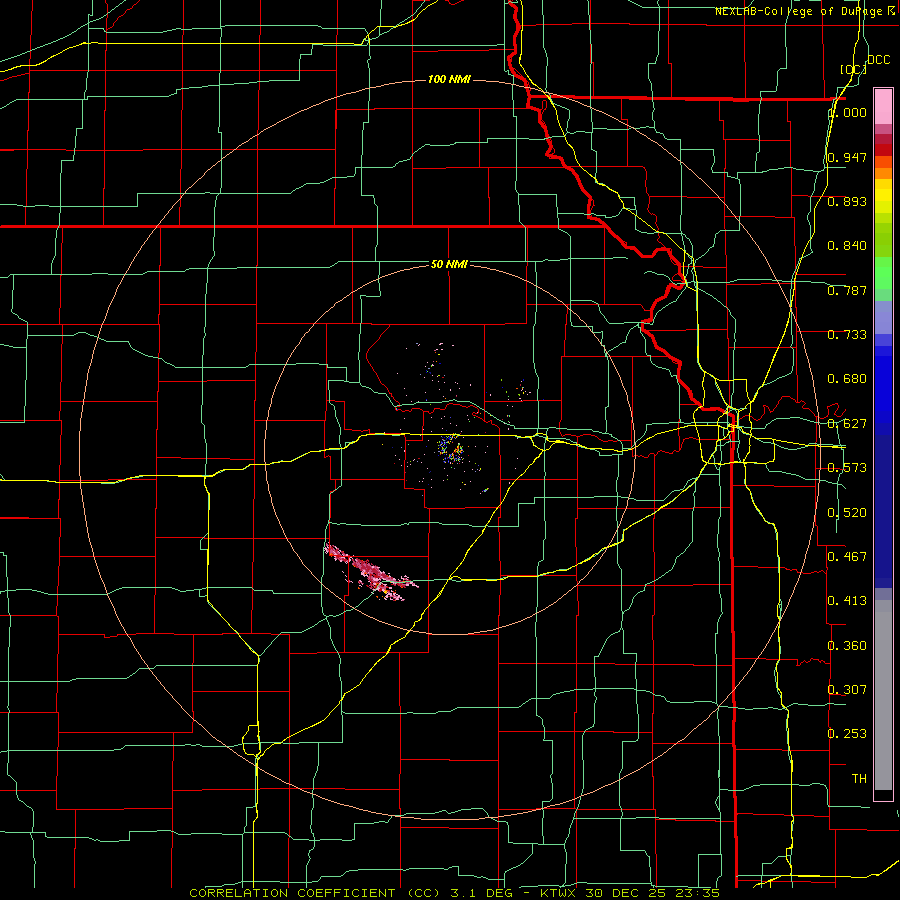Click the 0.307 color scale value

[x=847, y=689]
